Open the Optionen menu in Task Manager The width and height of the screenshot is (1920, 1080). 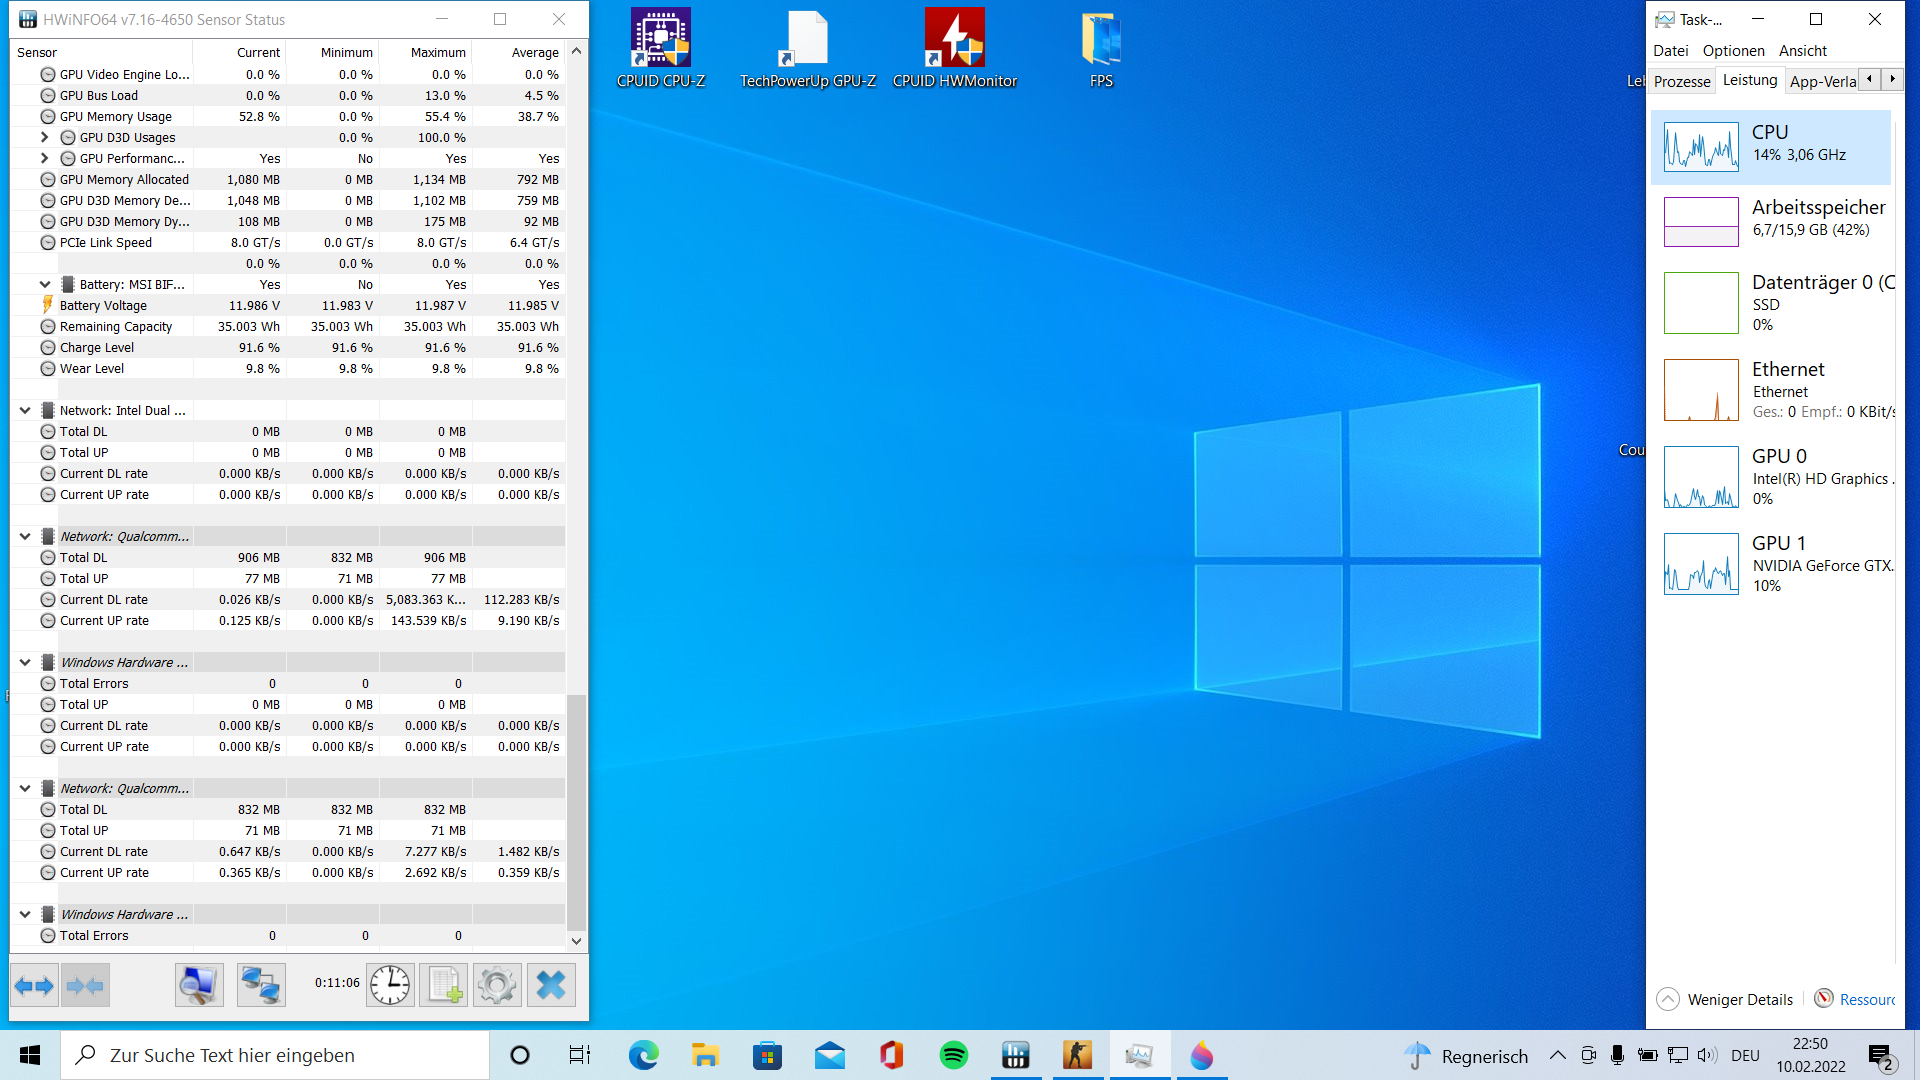1733,50
